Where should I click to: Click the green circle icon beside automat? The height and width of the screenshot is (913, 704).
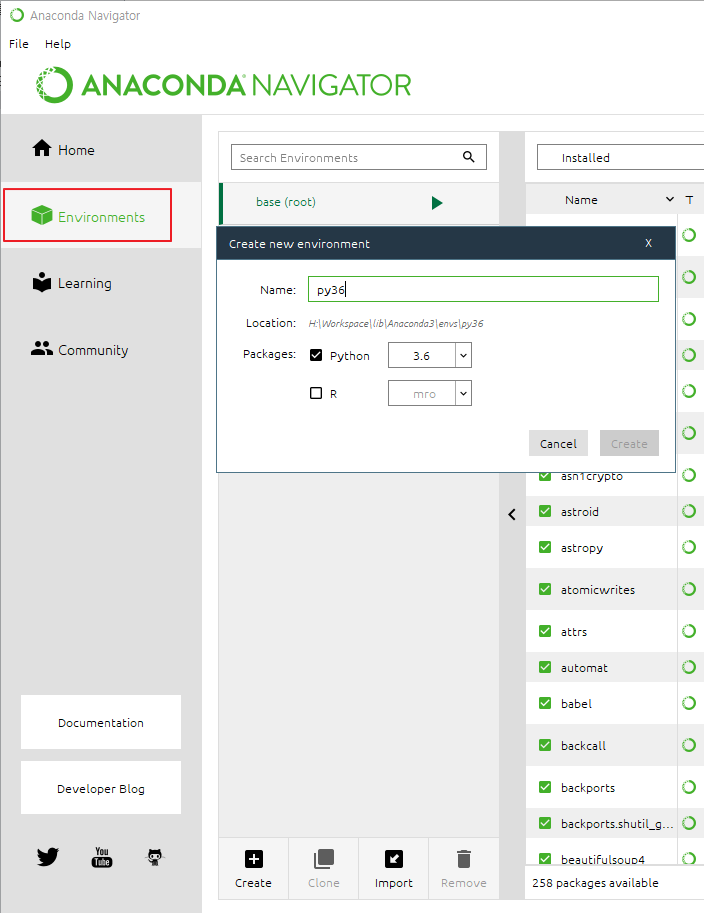[x=689, y=667]
